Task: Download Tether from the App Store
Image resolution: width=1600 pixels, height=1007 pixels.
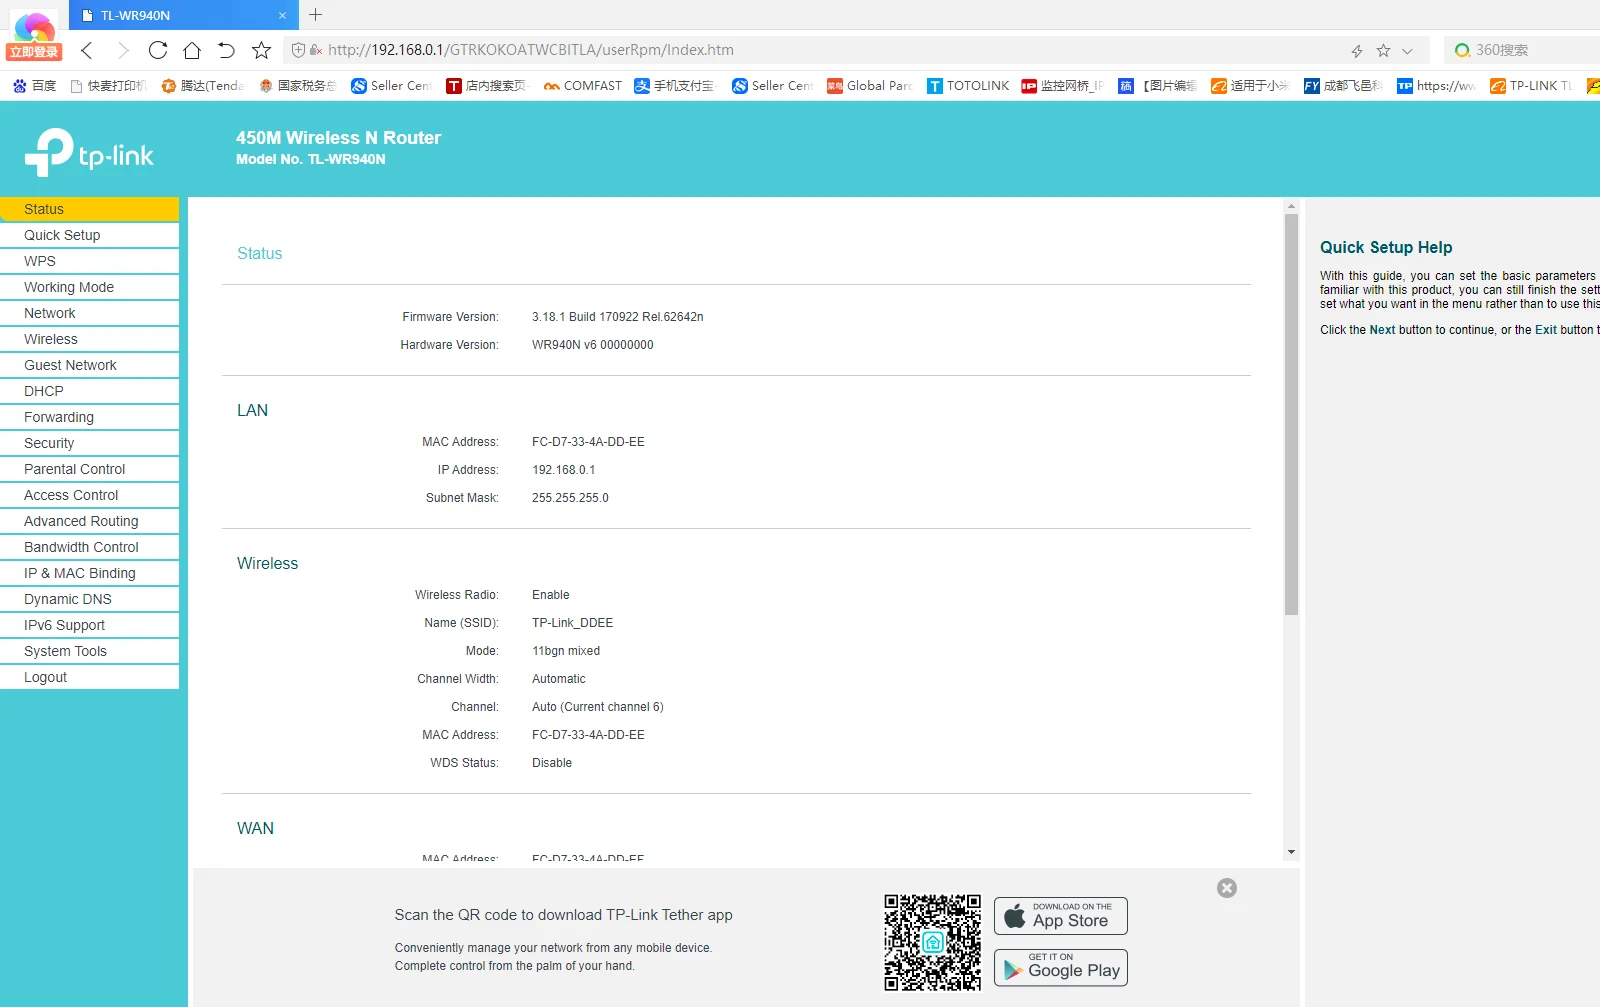Action: click(x=1061, y=916)
